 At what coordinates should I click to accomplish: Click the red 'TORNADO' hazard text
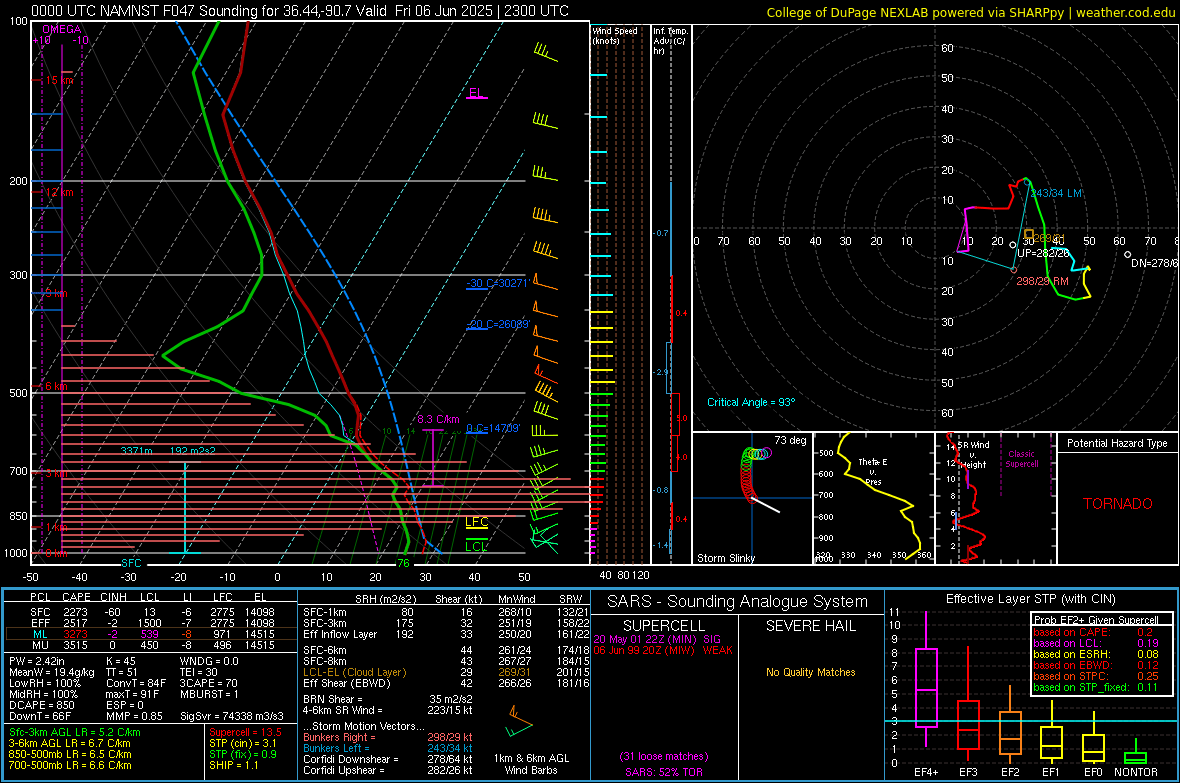[x=1118, y=504]
